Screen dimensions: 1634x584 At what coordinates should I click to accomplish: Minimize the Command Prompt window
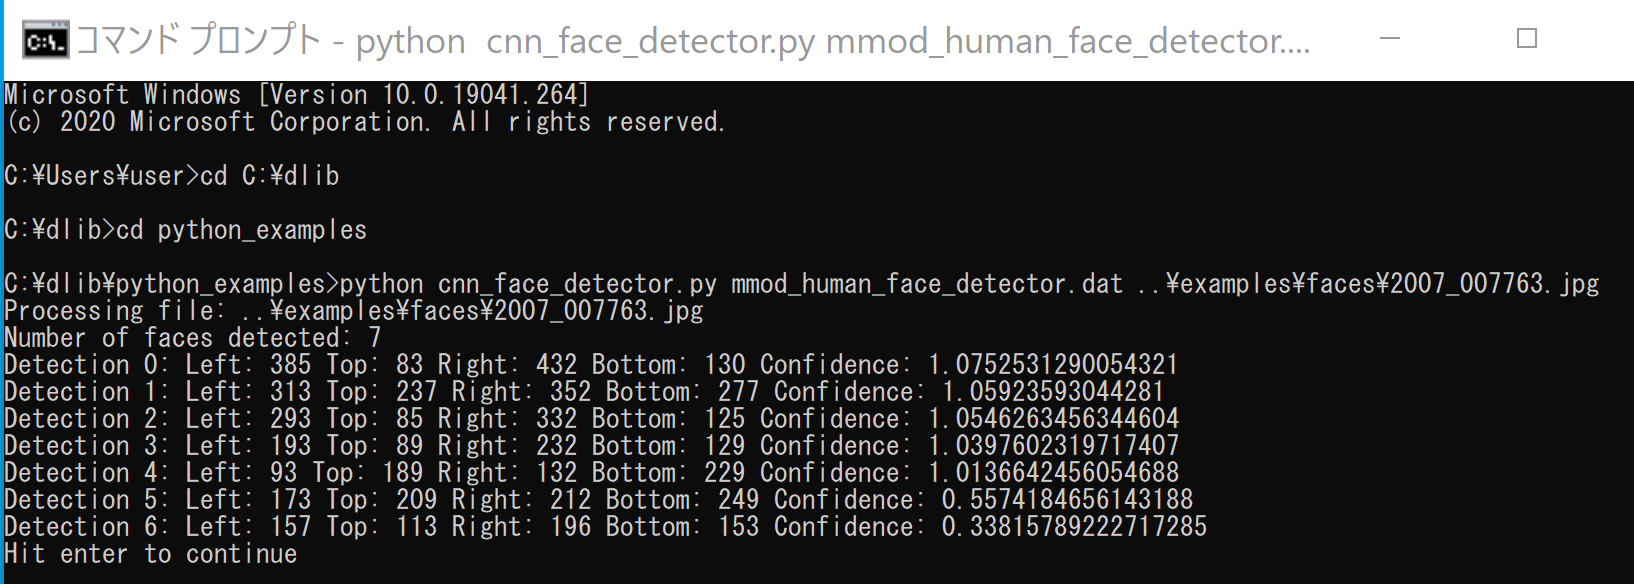[1390, 39]
